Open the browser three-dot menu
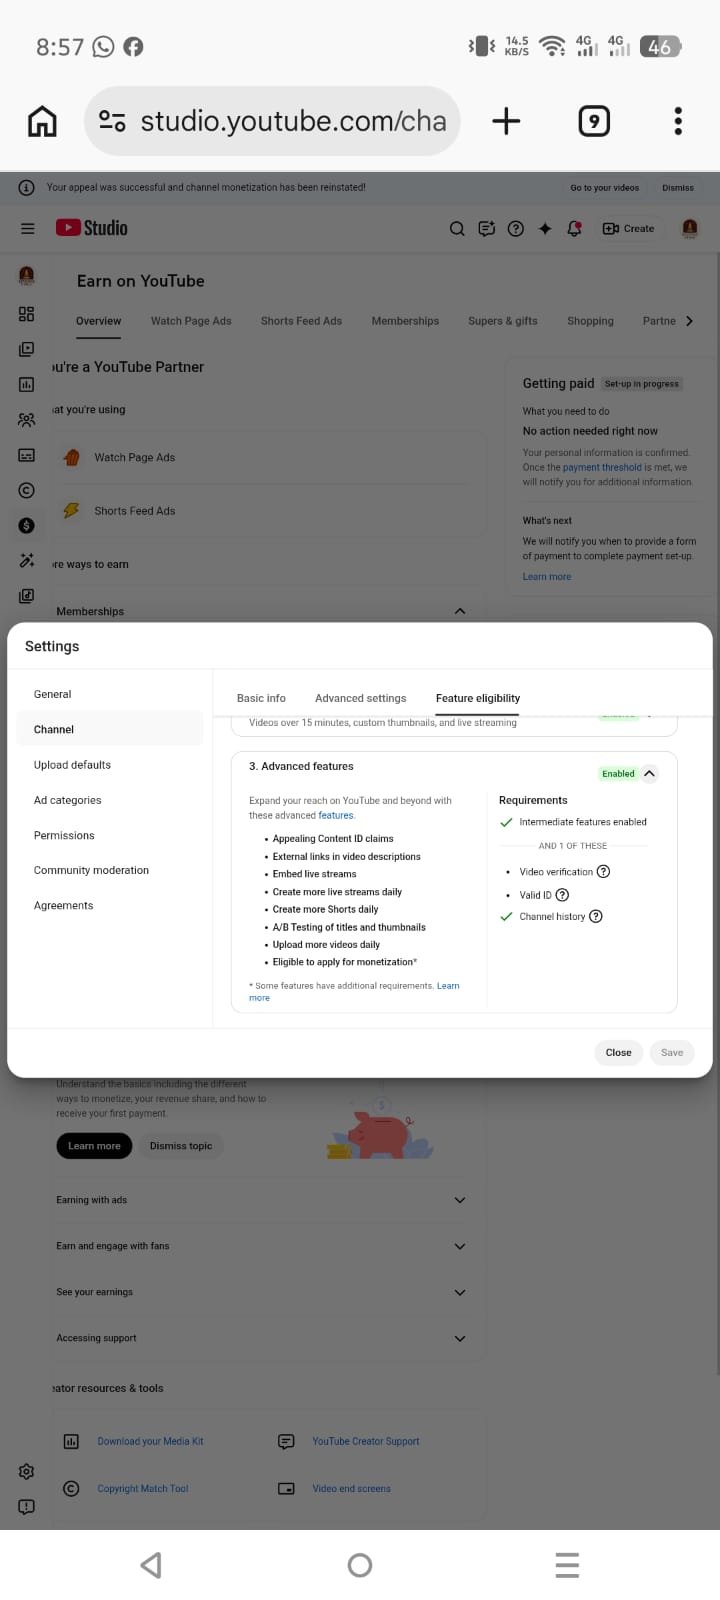 [x=678, y=121]
